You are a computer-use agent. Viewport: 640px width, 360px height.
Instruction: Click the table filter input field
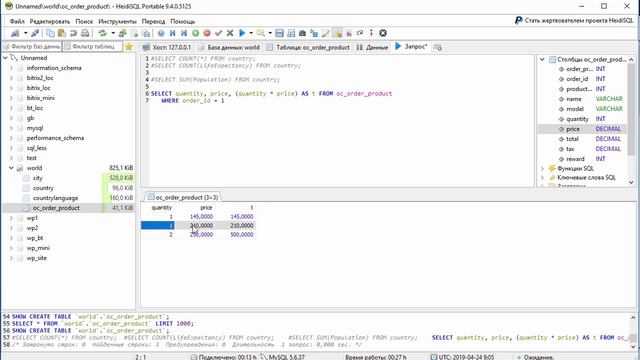(92, 47)
